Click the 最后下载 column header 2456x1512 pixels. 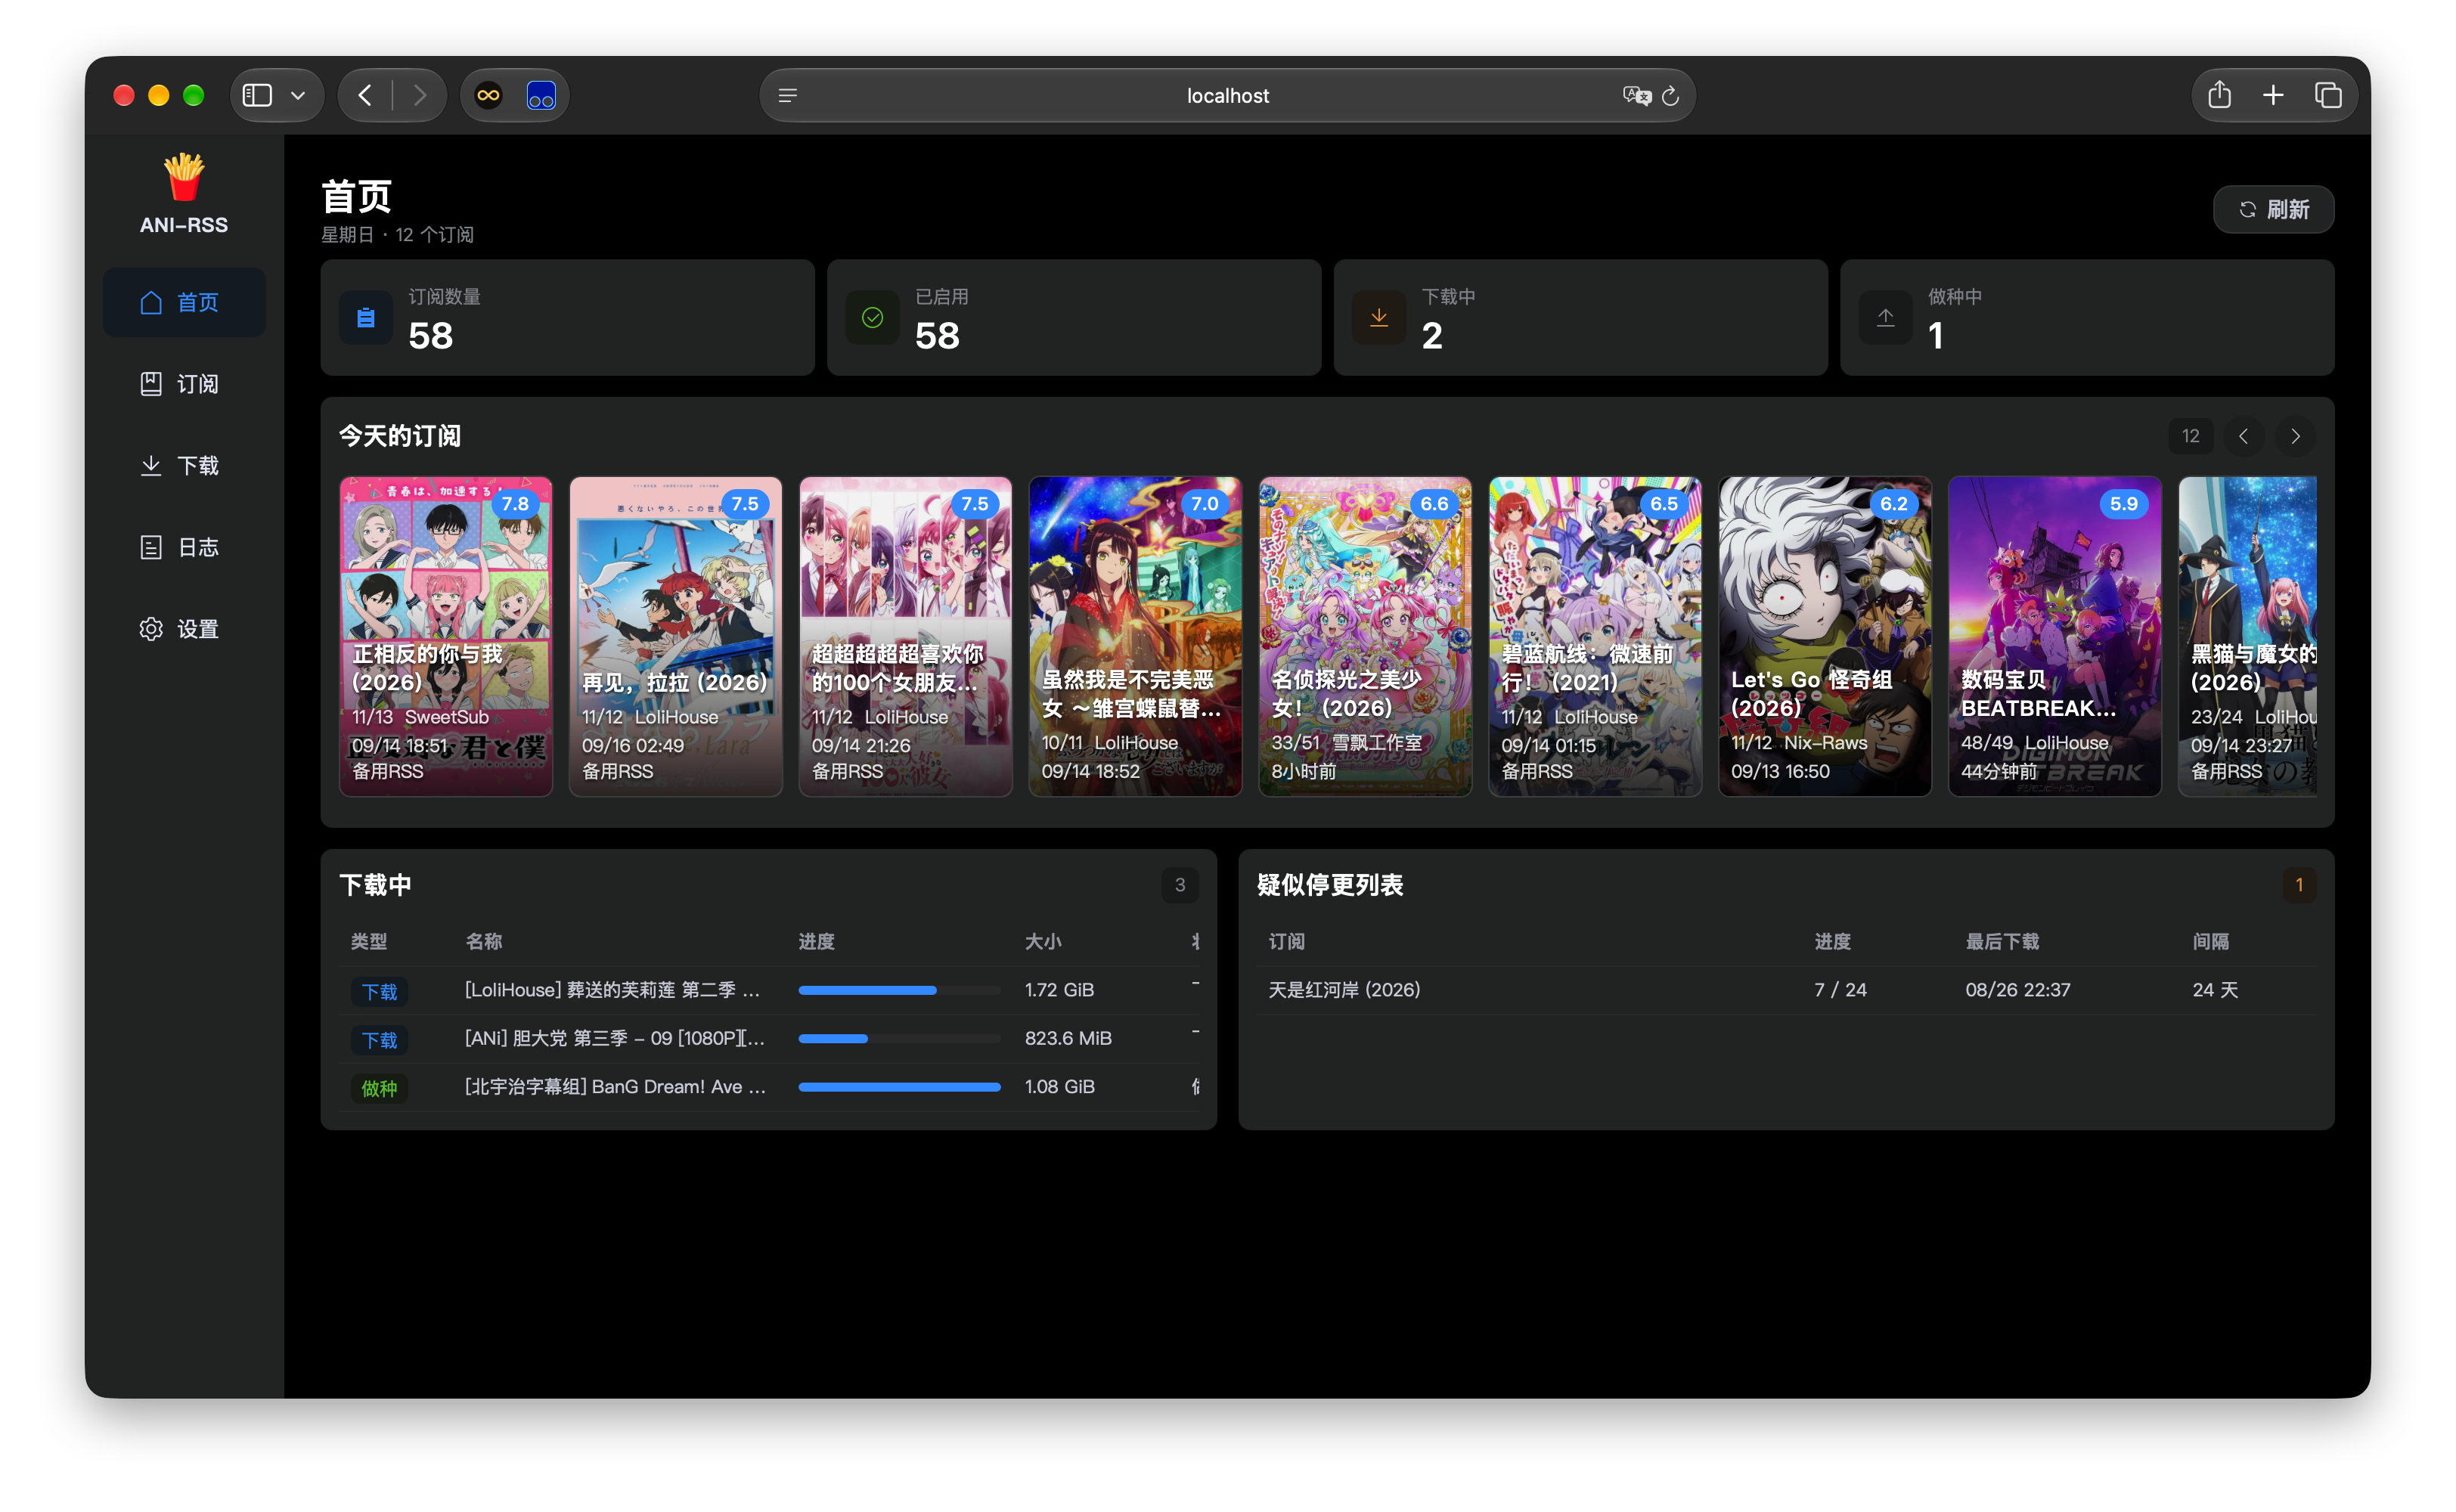[2002, 941]
